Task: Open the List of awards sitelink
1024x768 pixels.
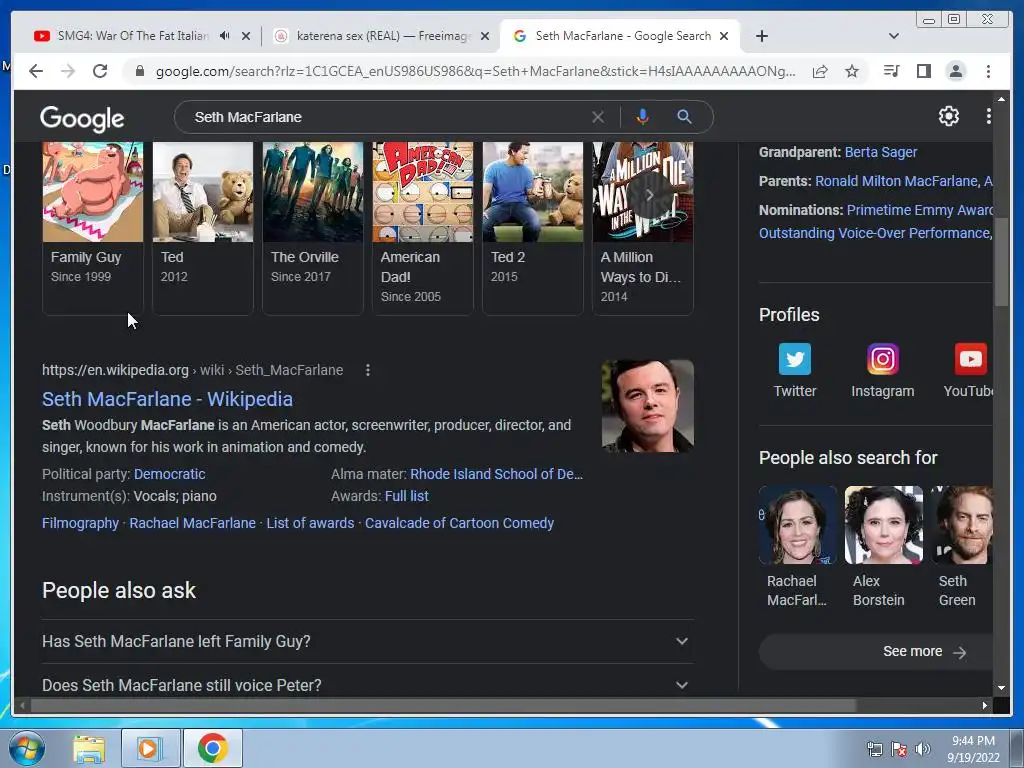Action: pos(310,523)
